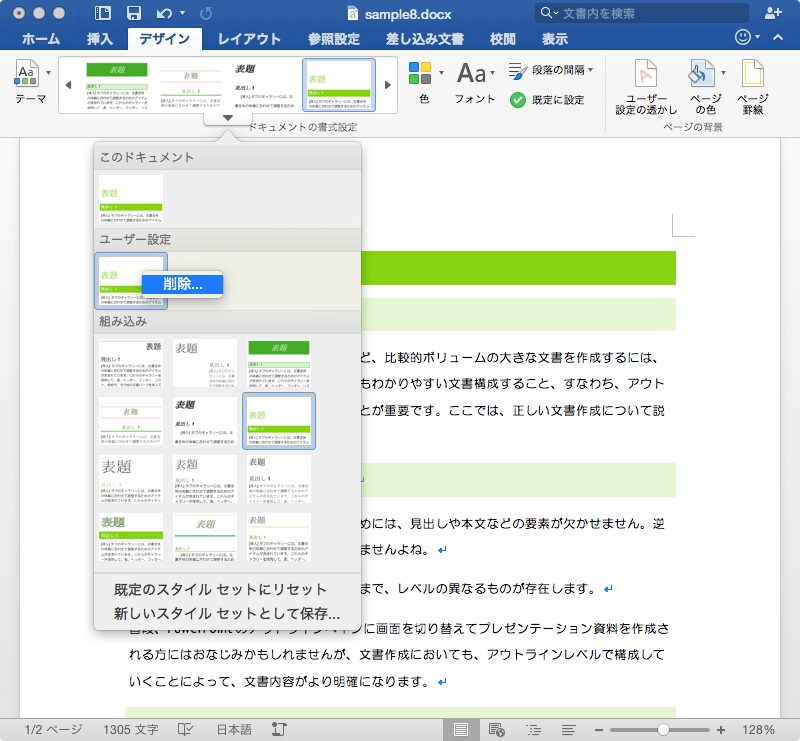This screenshot has width=800, height=741.
Task: Collapse the ribbon with the chevron
Action: pos(778,37)
